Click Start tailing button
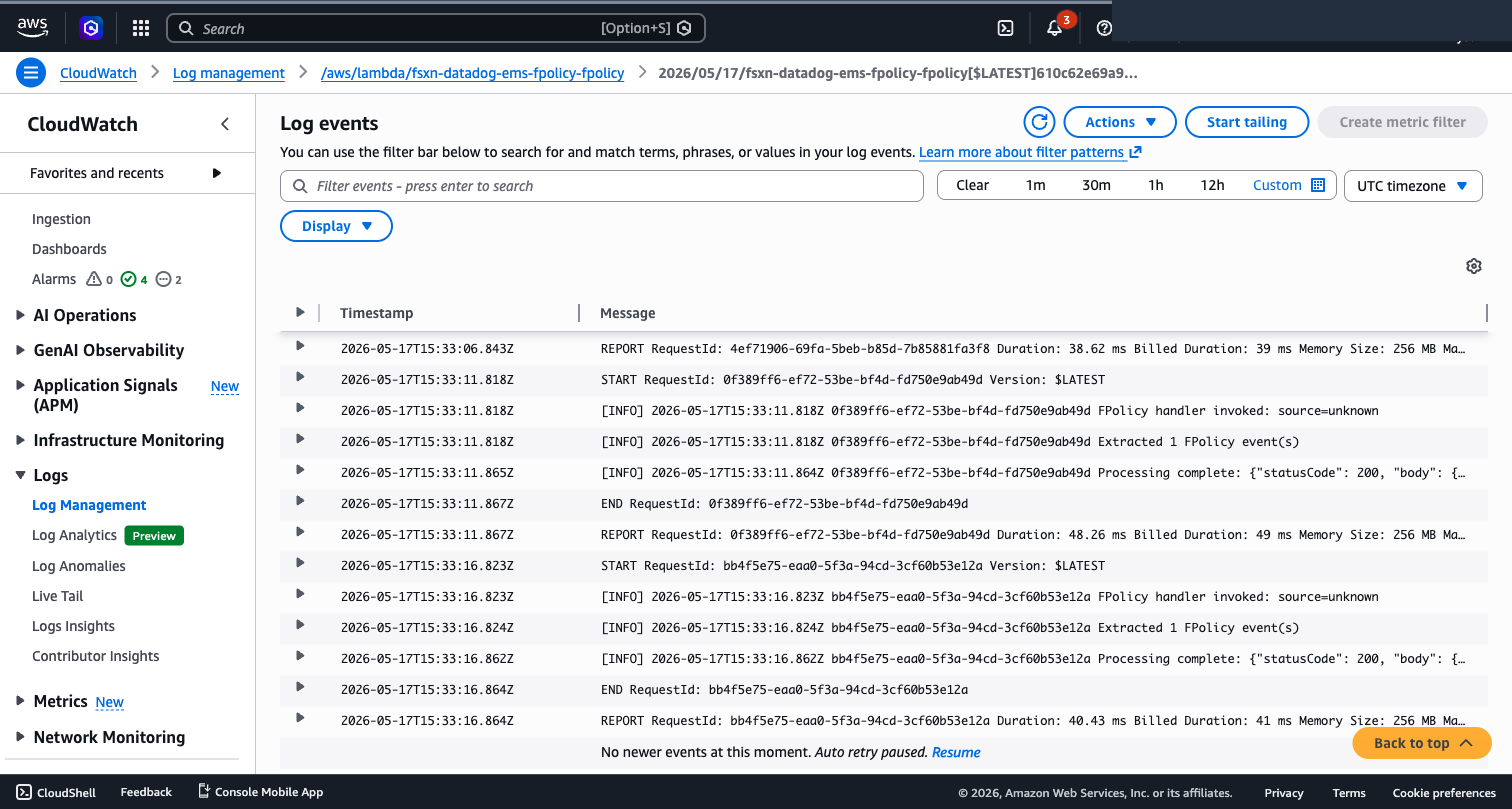The height and width of the screenshot is (809, 1512). pos(1247,122)
